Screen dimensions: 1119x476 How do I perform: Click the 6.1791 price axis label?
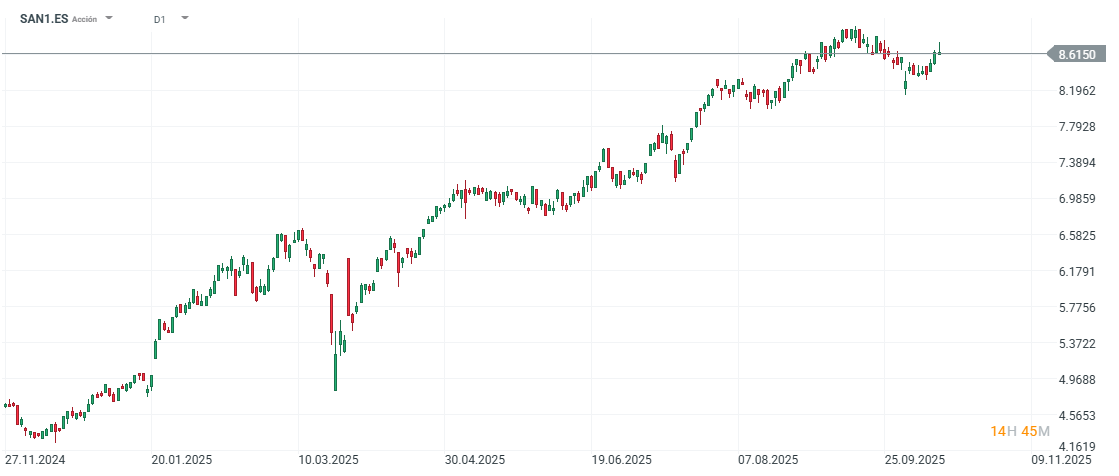[x=1077, y=272]
